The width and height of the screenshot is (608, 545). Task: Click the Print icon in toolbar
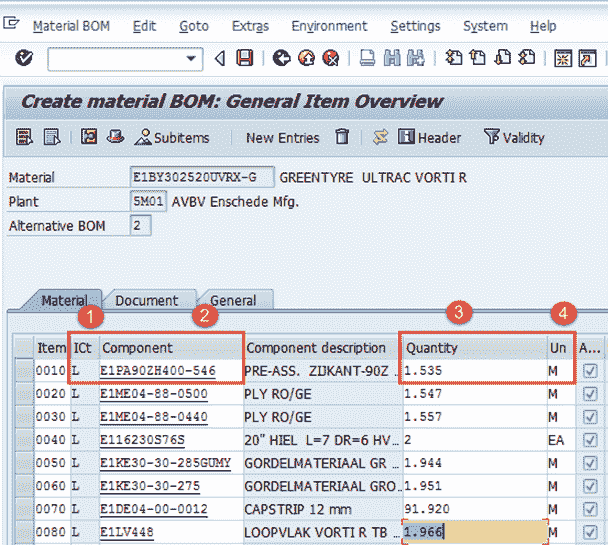pos(367,59)
